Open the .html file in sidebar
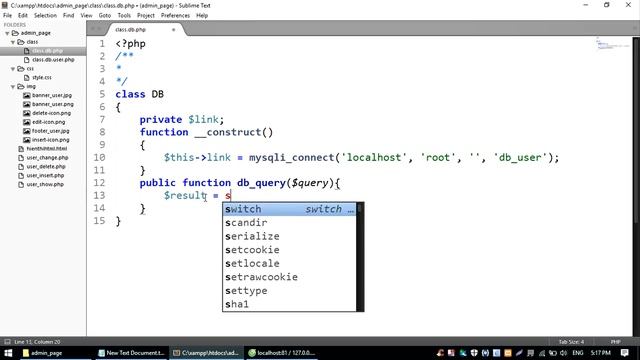The width and height of the screenshot is (640, 360). pyautogui.click(x=47, y=149)
